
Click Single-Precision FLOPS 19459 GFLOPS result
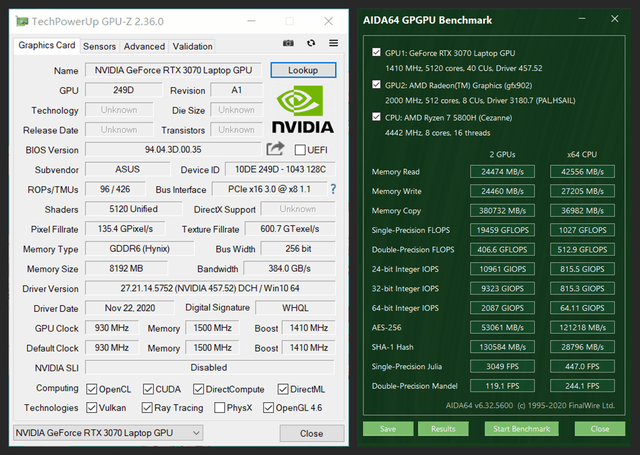502,230
